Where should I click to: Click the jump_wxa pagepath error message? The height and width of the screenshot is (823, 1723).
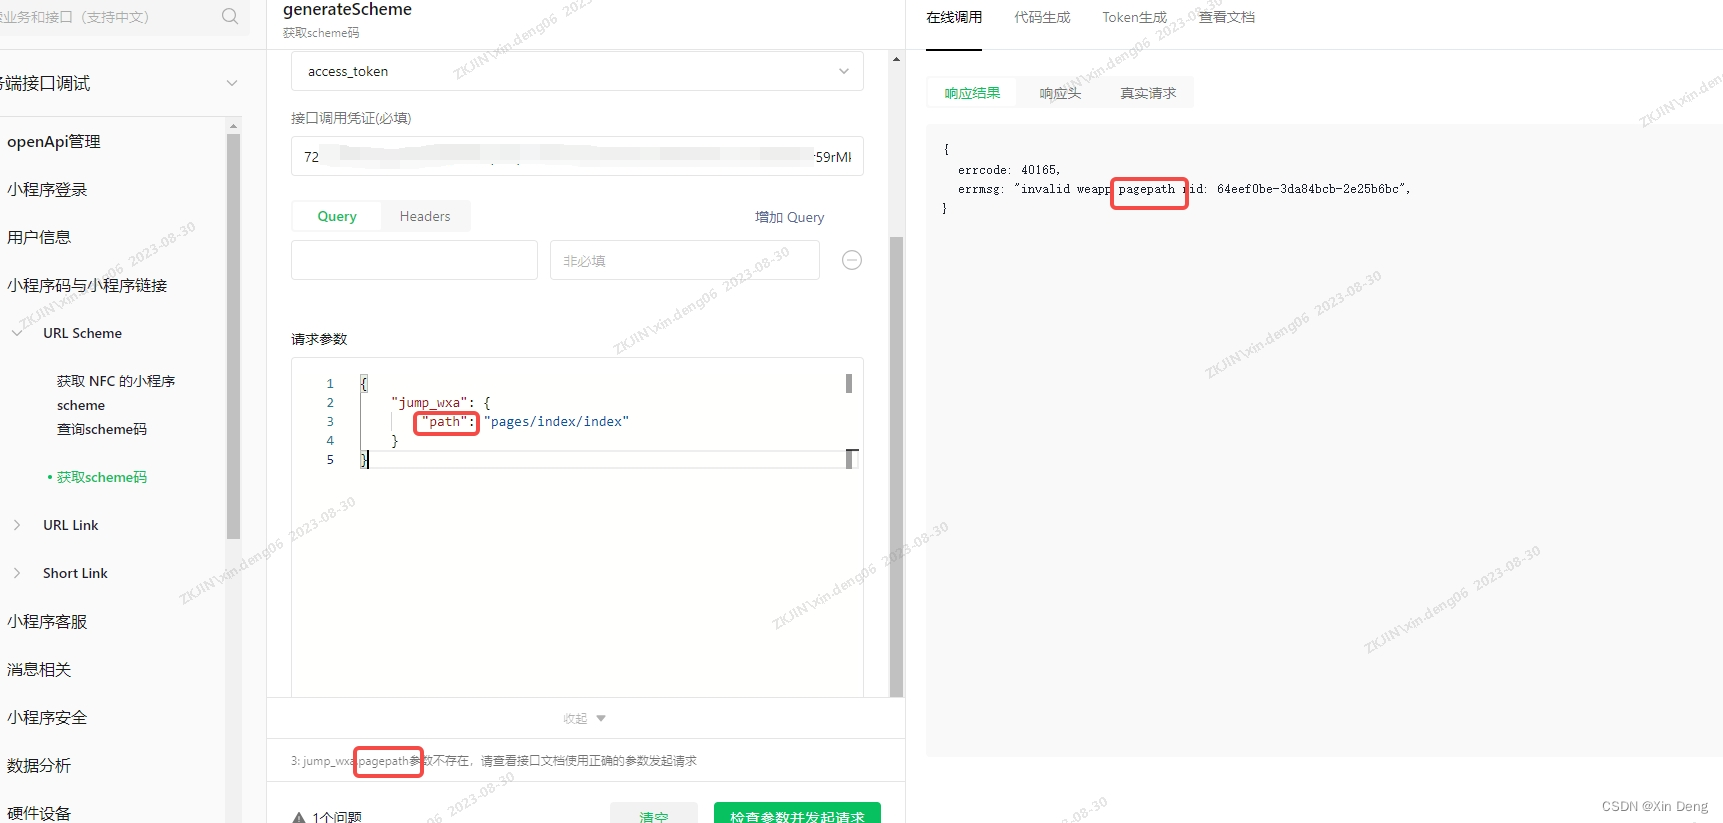coord(494,761)
